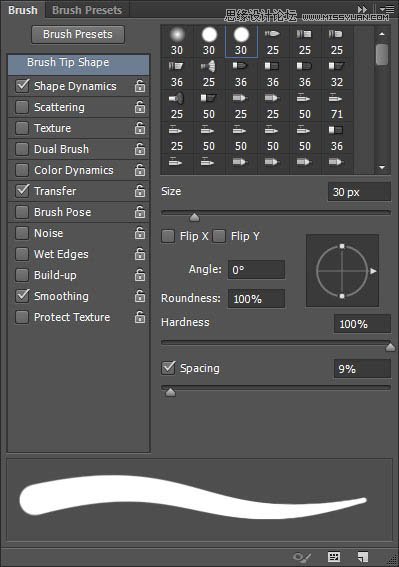Toggle the Wet Edges lock icon
Image resolution: width=399 pixels, height=567 pixels.
pos(140,254)
